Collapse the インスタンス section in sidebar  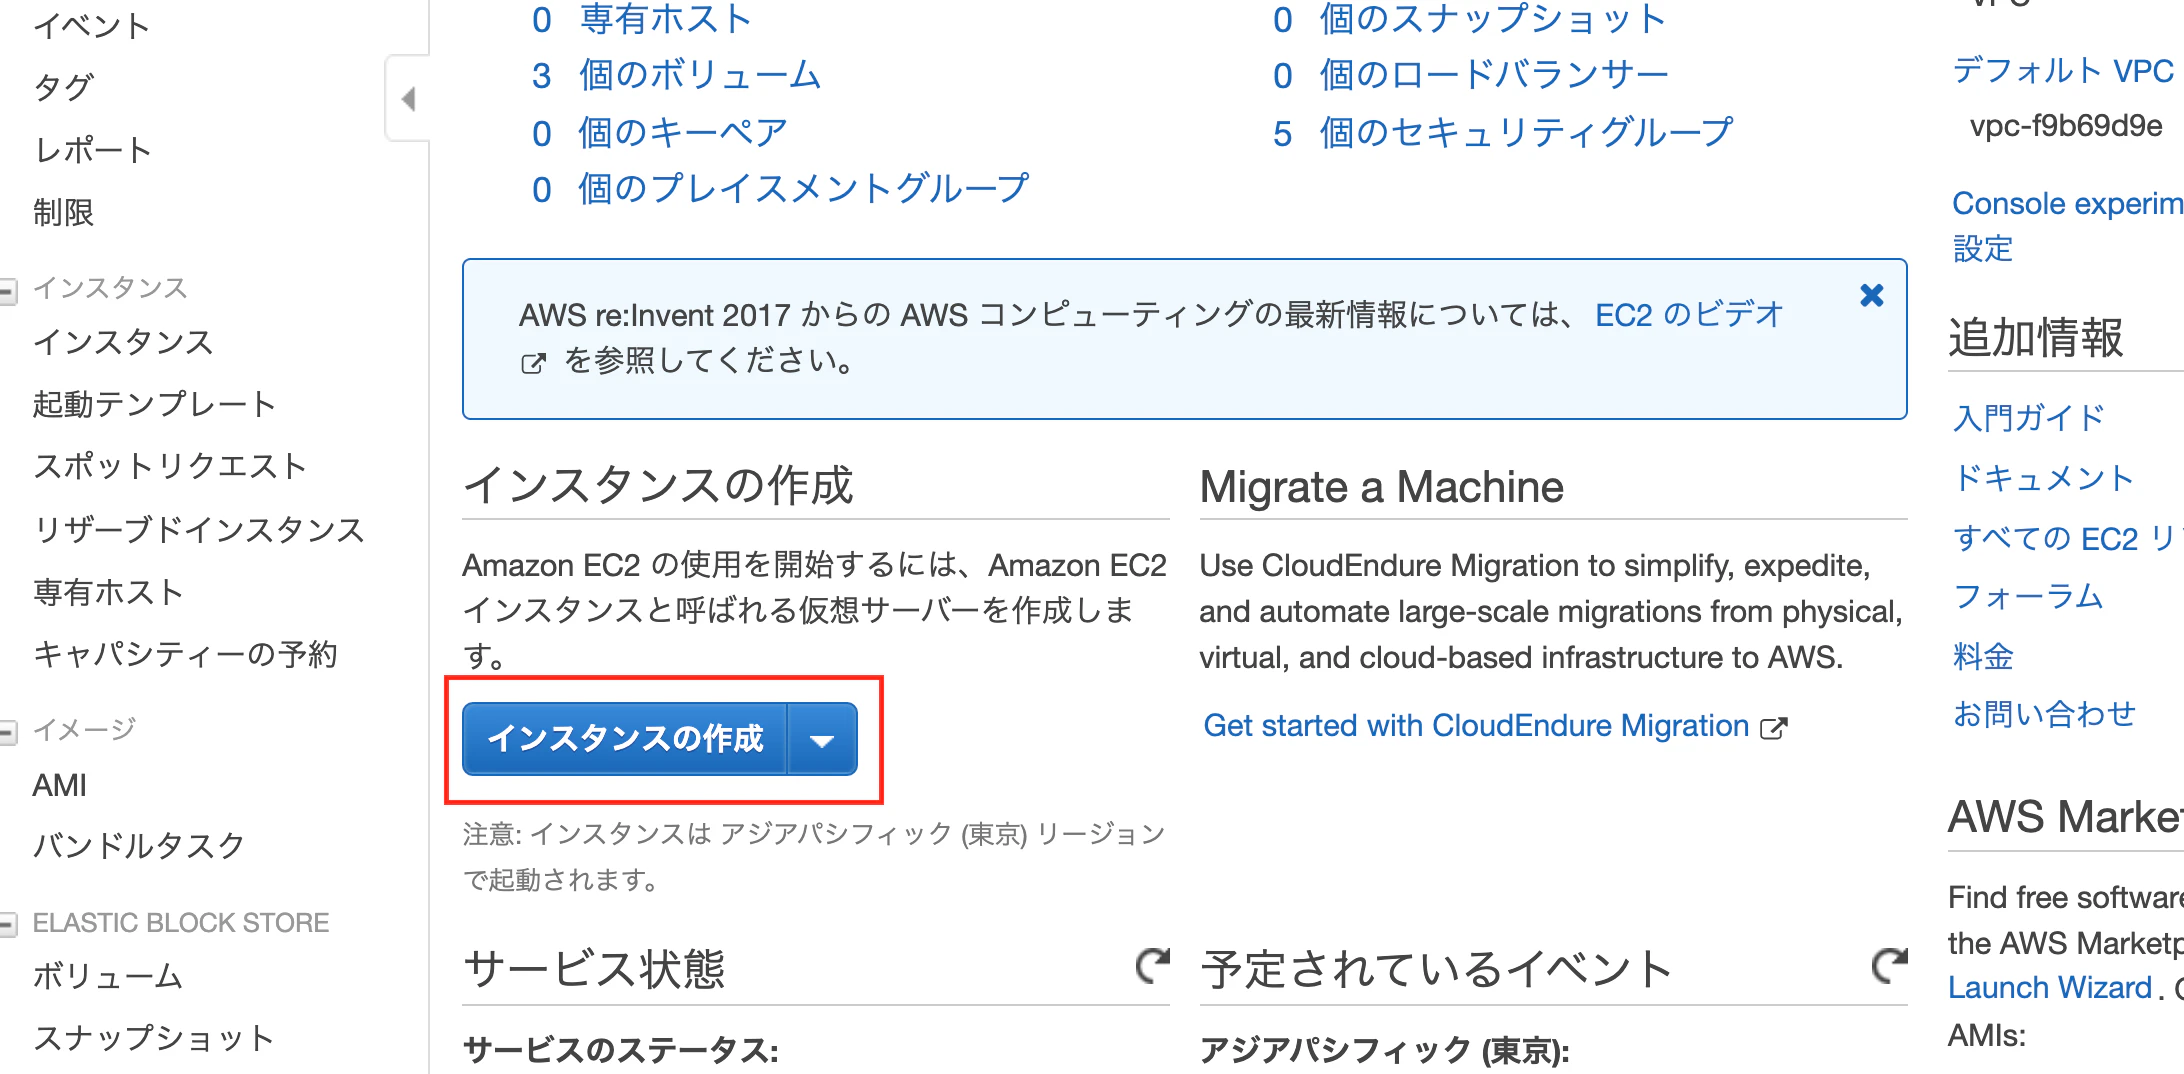[x=9, y=289]
